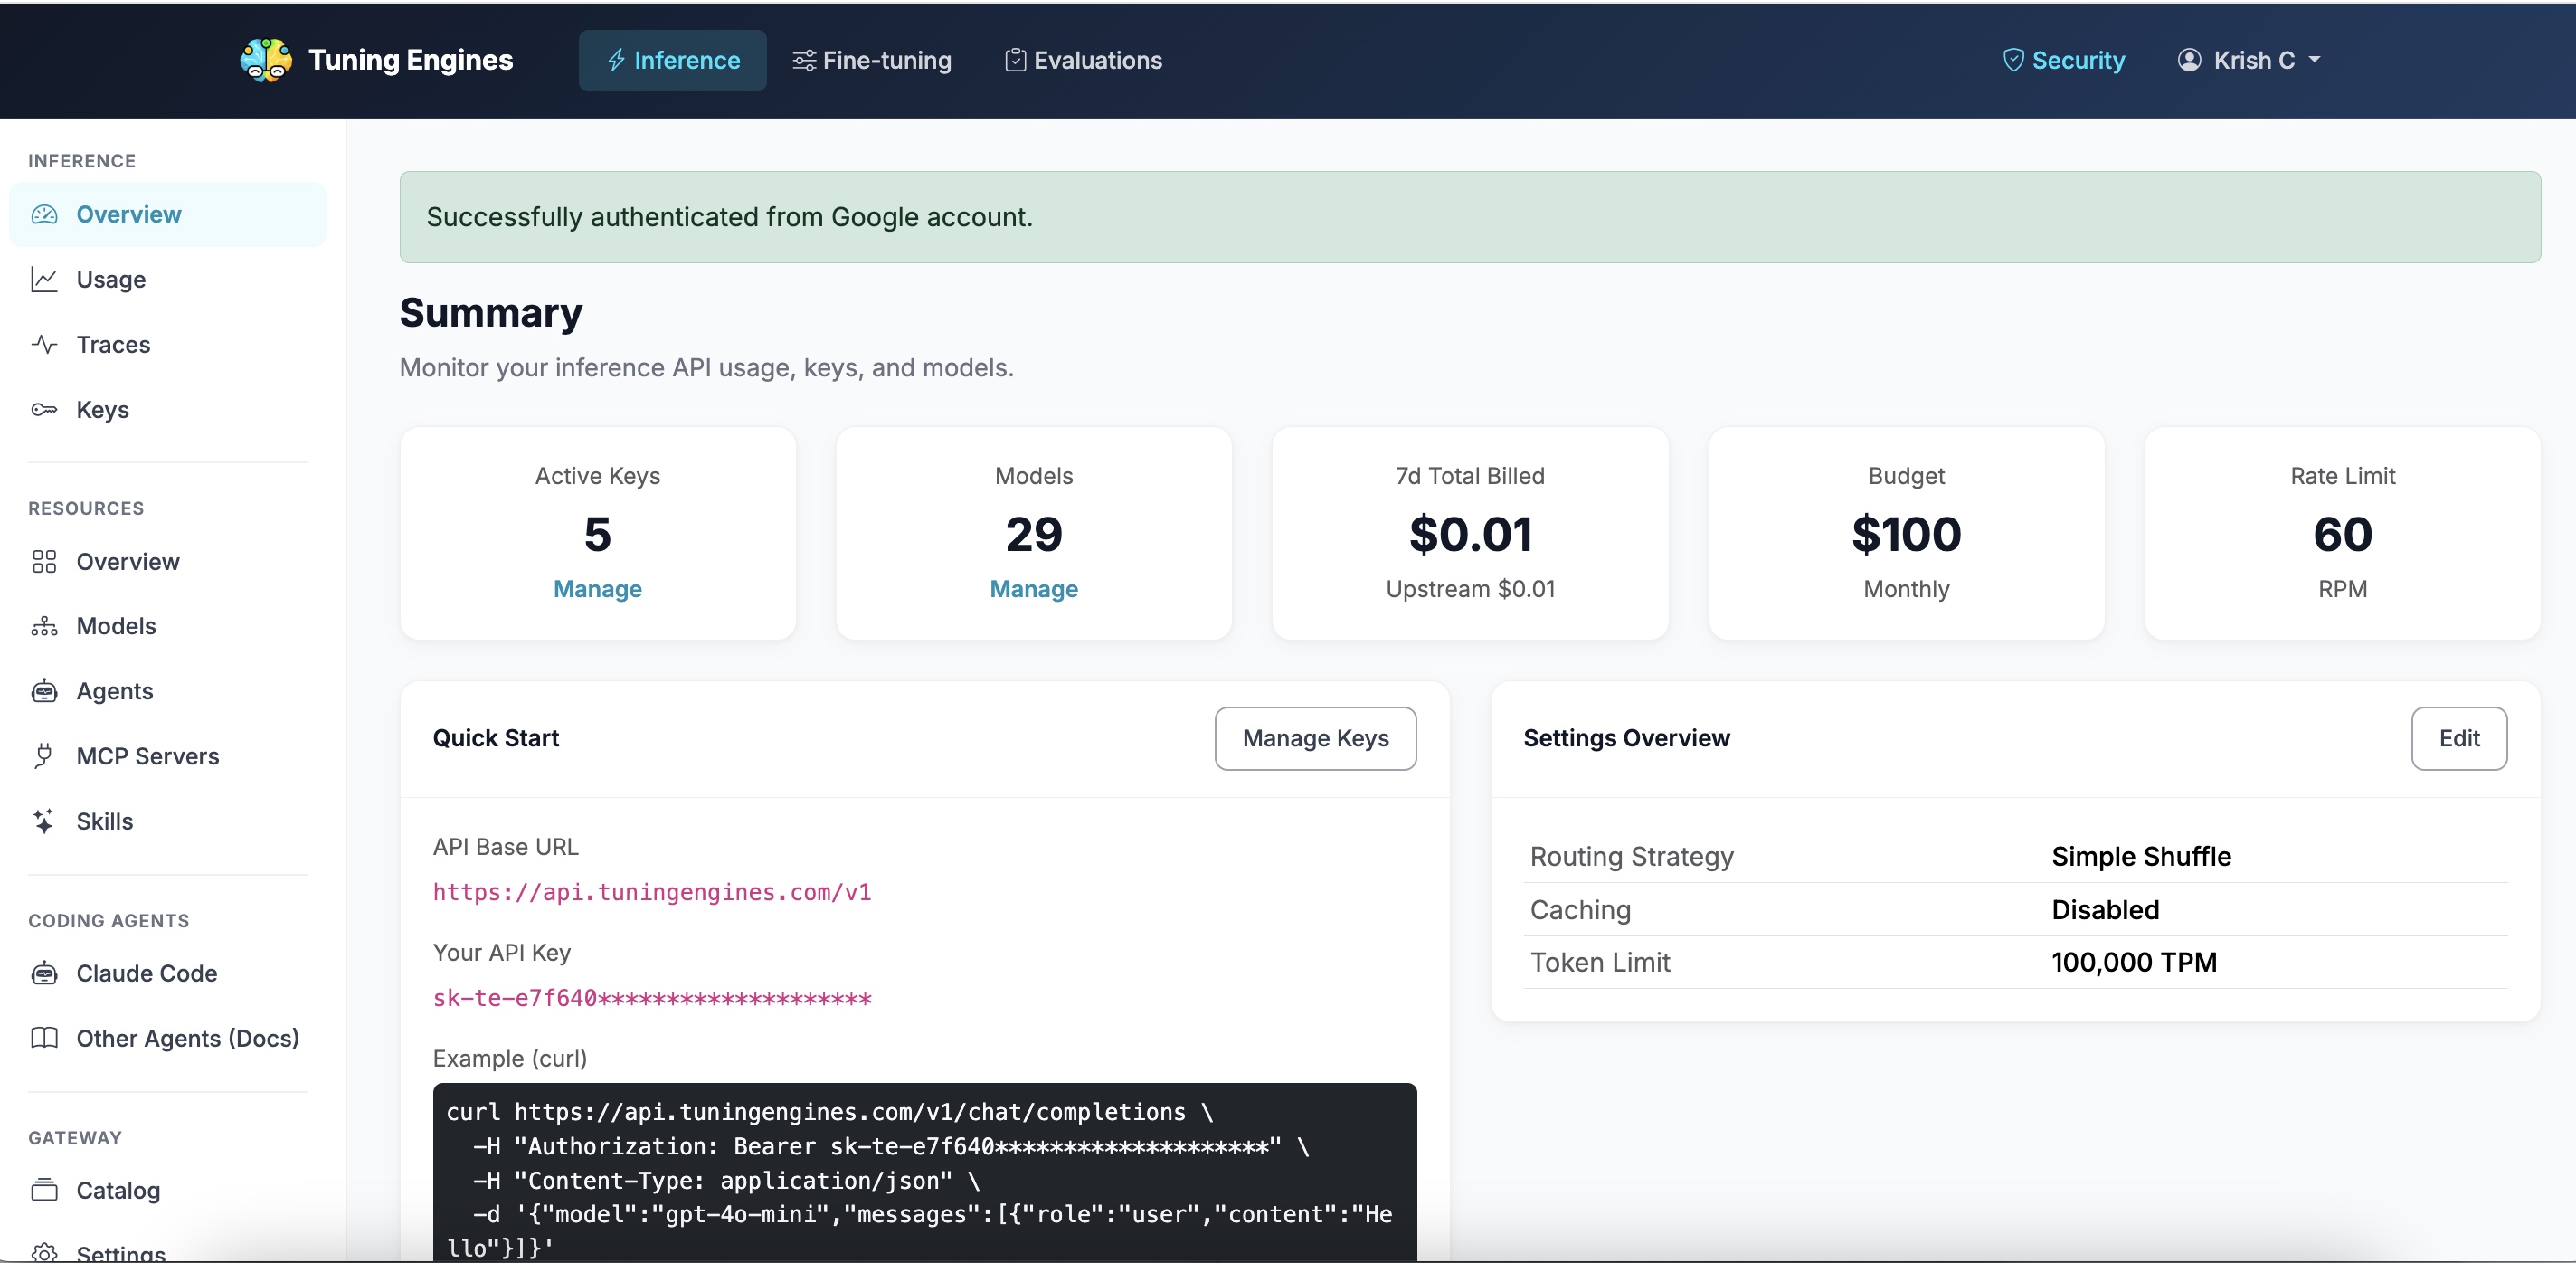
Task: Go to the Evaluations tab
Action: click(x=1084, y=60)
